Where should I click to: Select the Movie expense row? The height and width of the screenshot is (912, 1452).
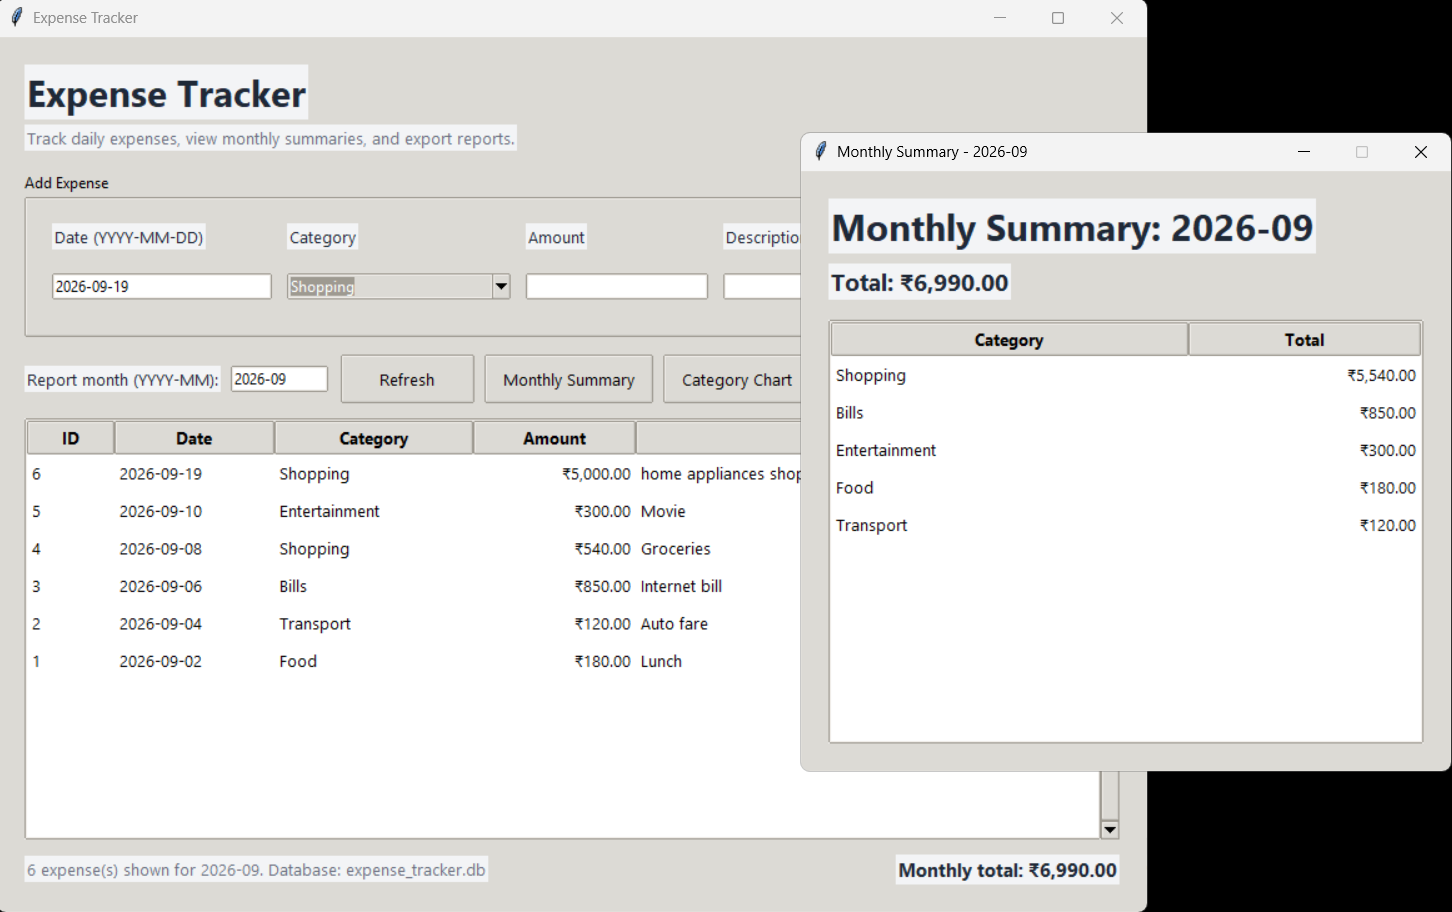click(414, 511)
